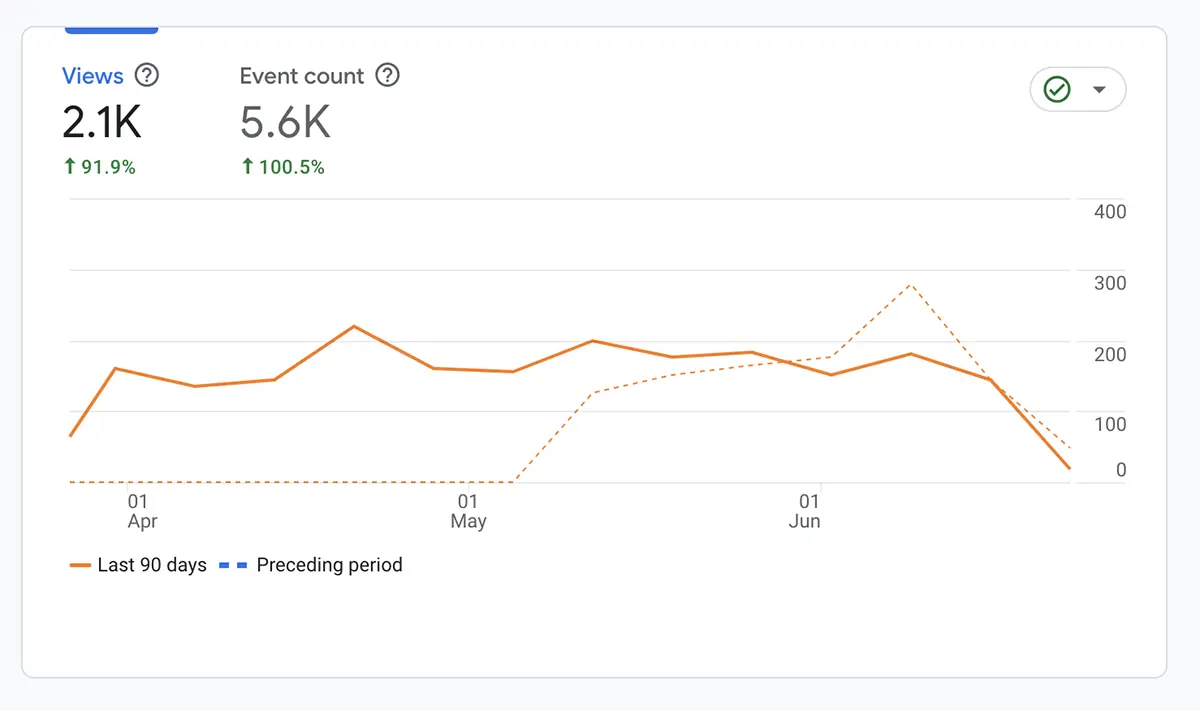
Task: Click the 5.6K event count total
Action: (285, 122)
